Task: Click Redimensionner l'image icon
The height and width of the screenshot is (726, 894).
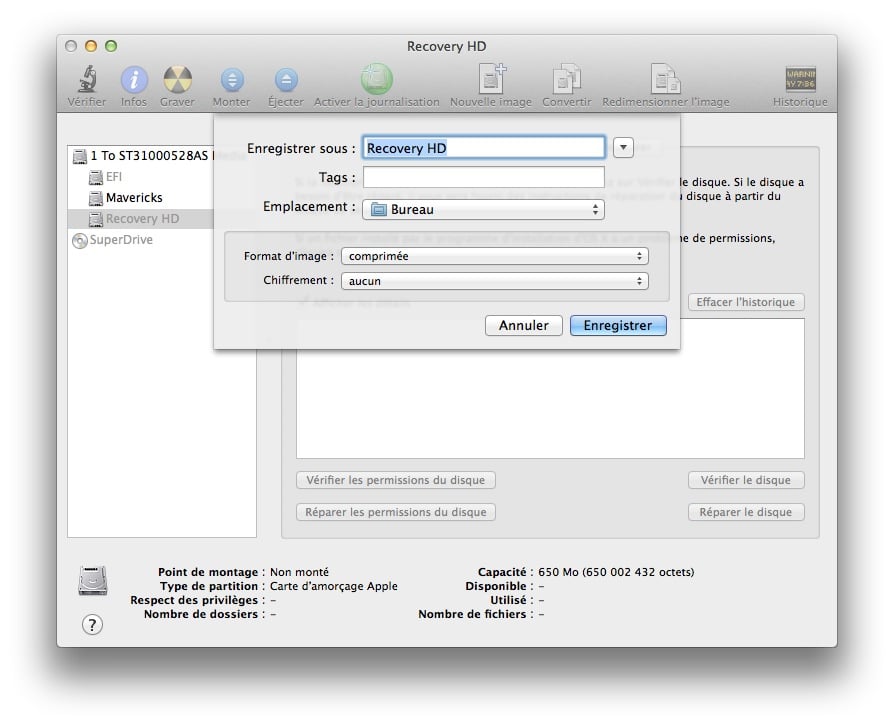Action: [665, 80]
